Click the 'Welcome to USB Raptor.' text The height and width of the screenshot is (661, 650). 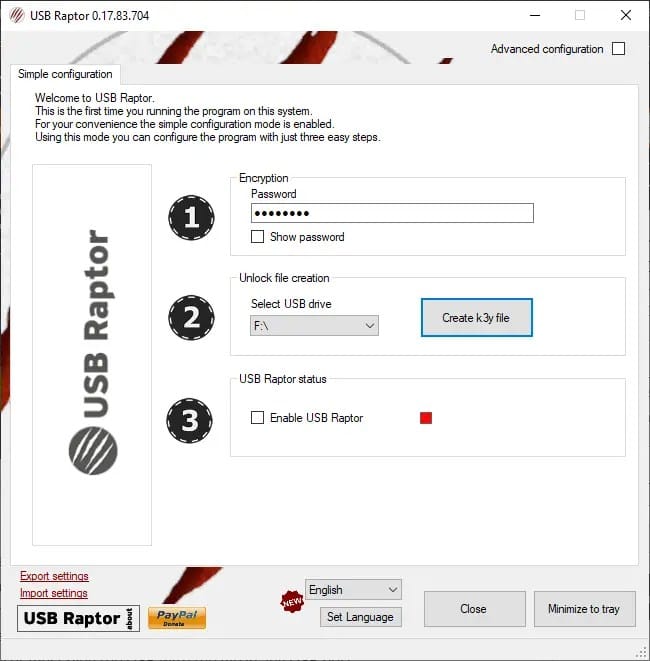[95, 98]
